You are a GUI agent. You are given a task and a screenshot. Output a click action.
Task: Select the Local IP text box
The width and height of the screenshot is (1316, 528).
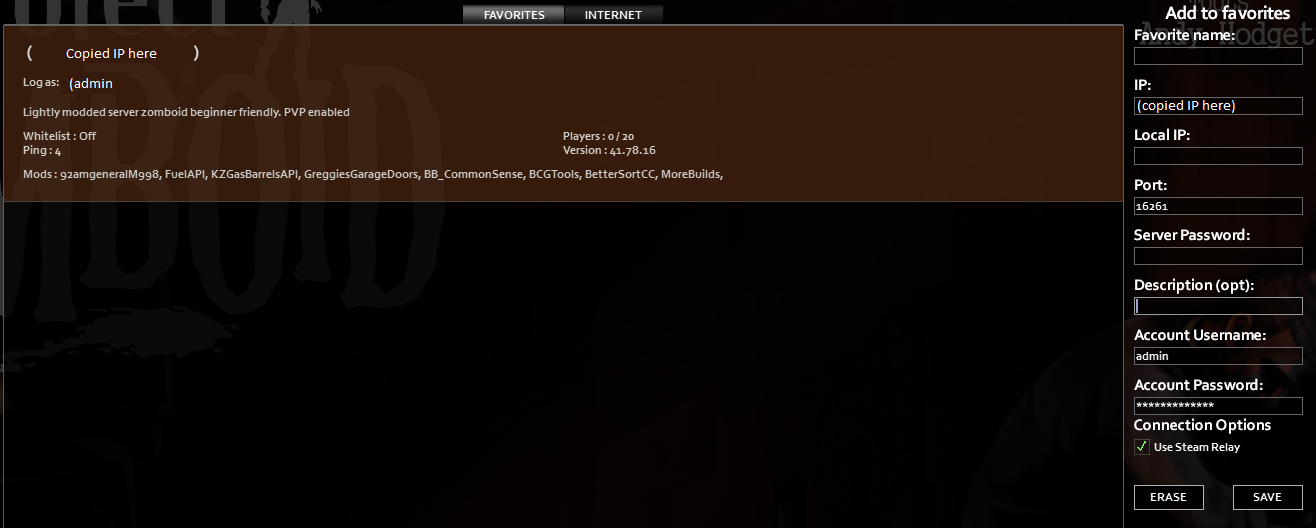pyautogui.click(x=1218, y=156)
